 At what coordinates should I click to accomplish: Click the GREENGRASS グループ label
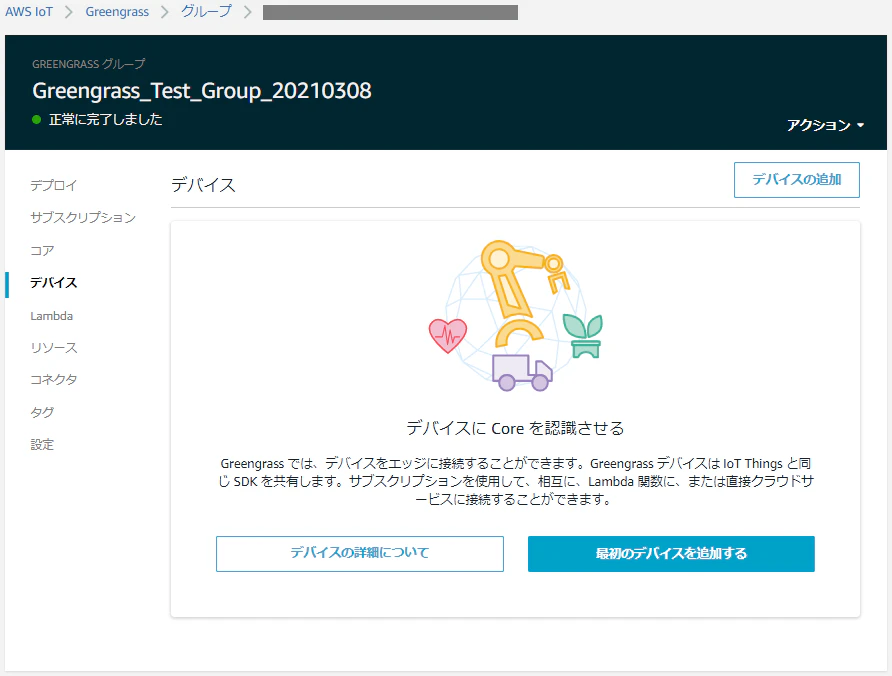click(x=89, y=64)
